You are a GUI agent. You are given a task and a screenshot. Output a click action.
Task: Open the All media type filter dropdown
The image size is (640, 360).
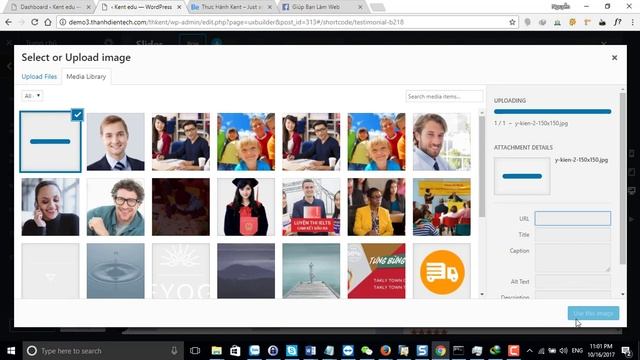coord(32,96)
